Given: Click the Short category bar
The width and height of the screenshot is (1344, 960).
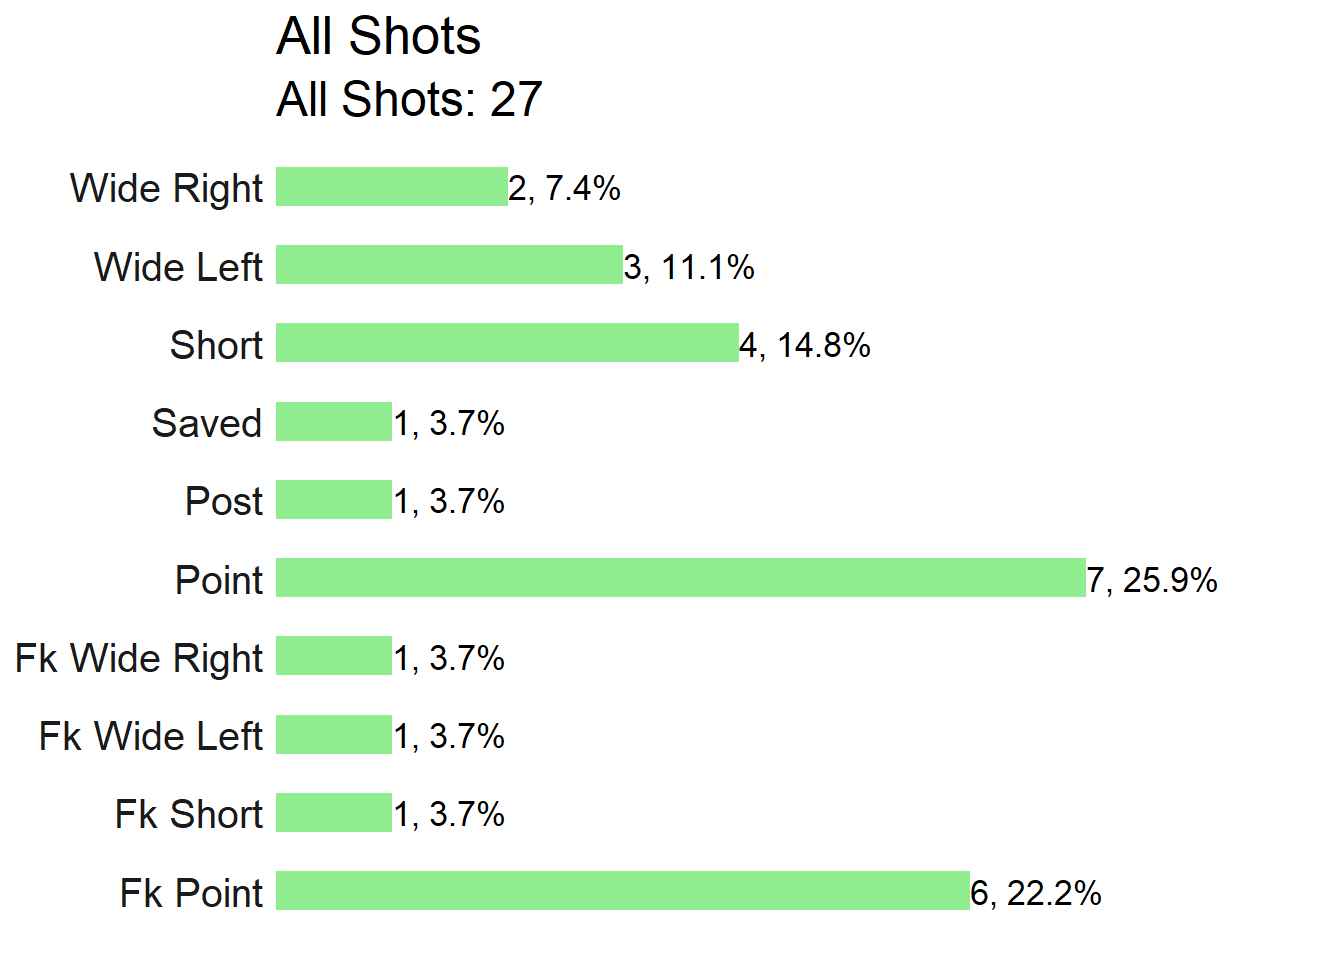Looking at the screenshot, I should [x=507, y=343].
